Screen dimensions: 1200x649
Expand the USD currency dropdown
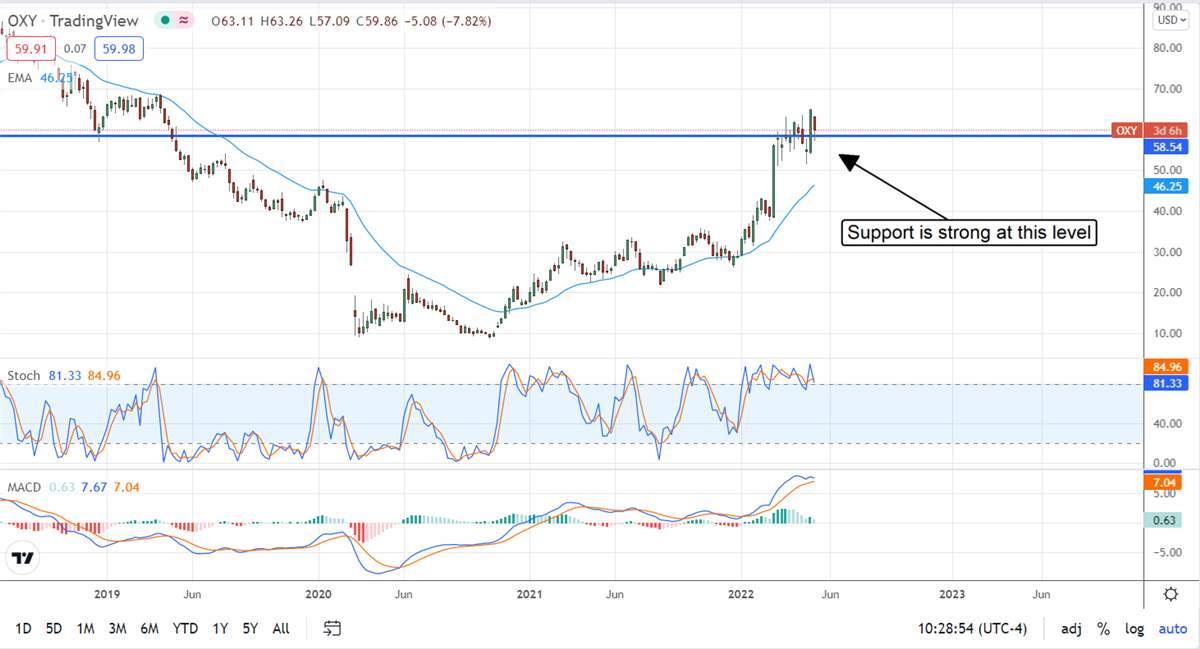[x=1169, y=20]
